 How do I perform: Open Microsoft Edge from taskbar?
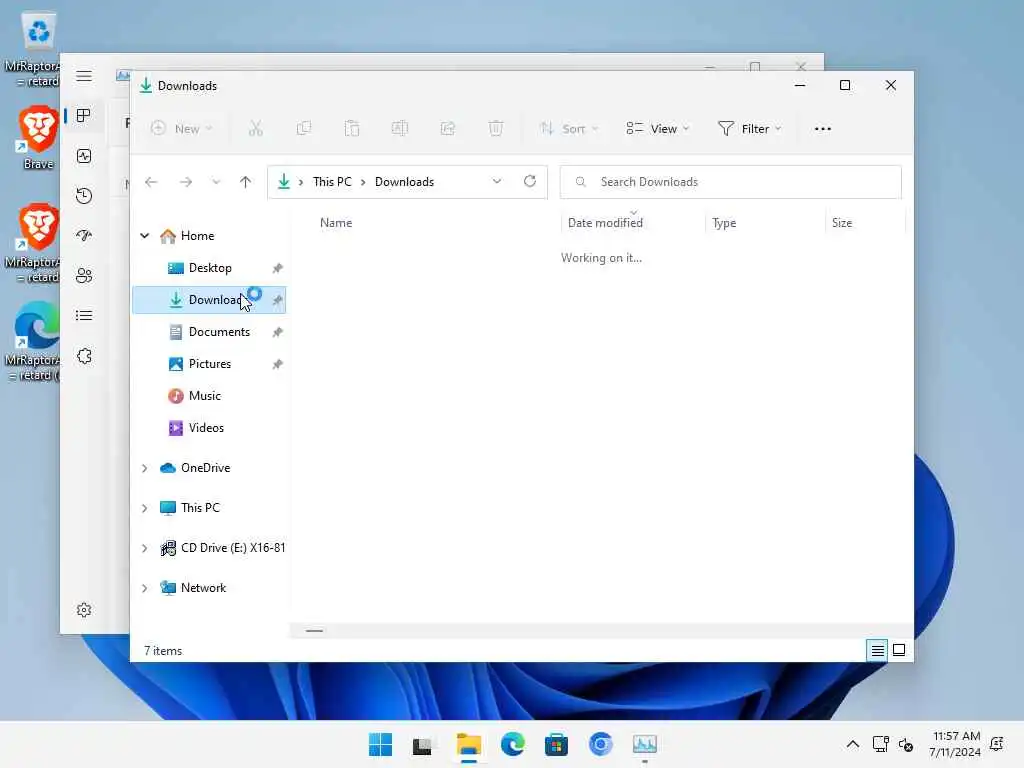[513, 744]
